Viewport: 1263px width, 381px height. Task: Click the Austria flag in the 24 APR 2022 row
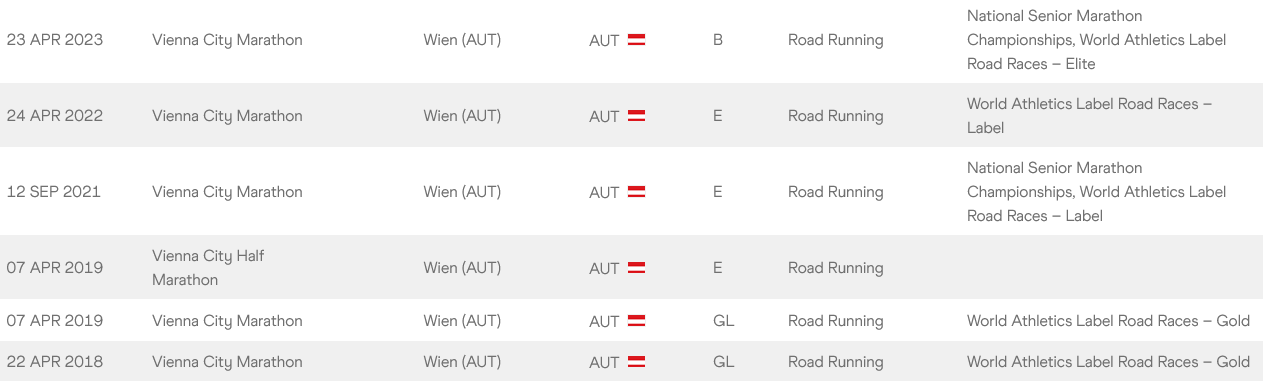pos(636,116)
